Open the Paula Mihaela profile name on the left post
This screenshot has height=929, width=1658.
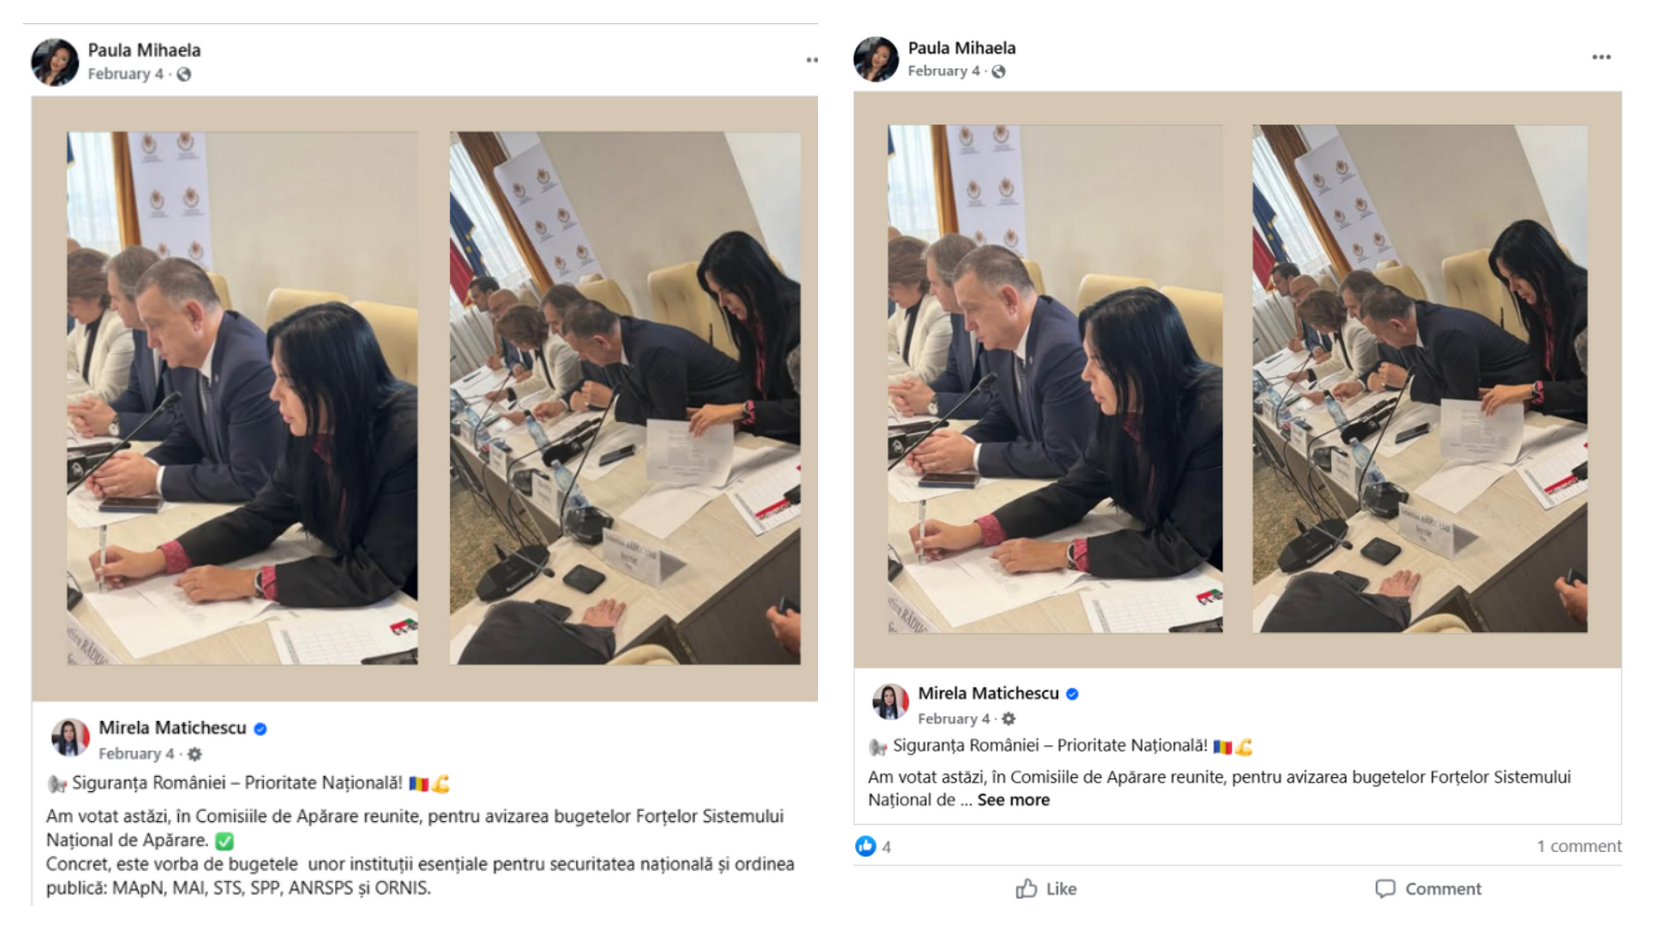(144, 50)
